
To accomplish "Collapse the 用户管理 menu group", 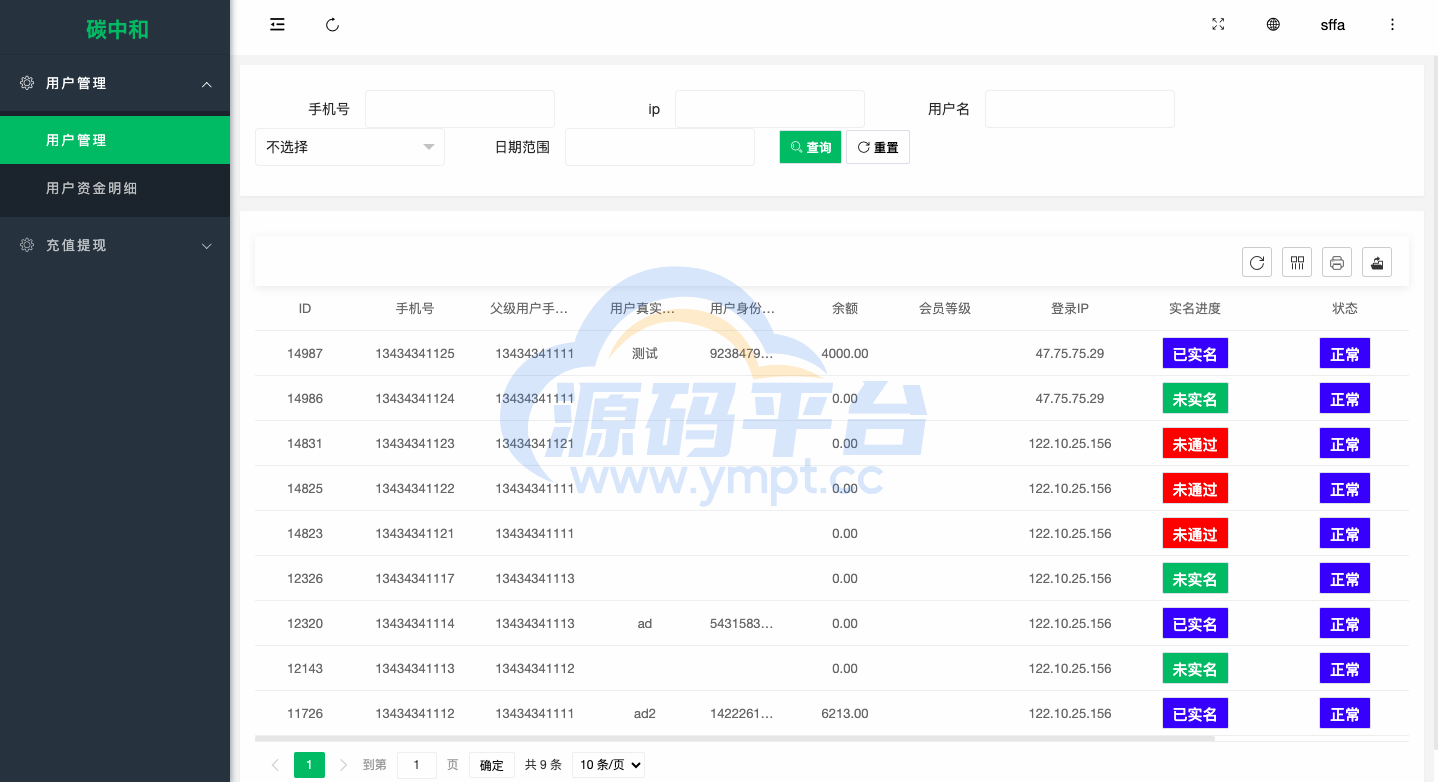I will tap(207, 84).
